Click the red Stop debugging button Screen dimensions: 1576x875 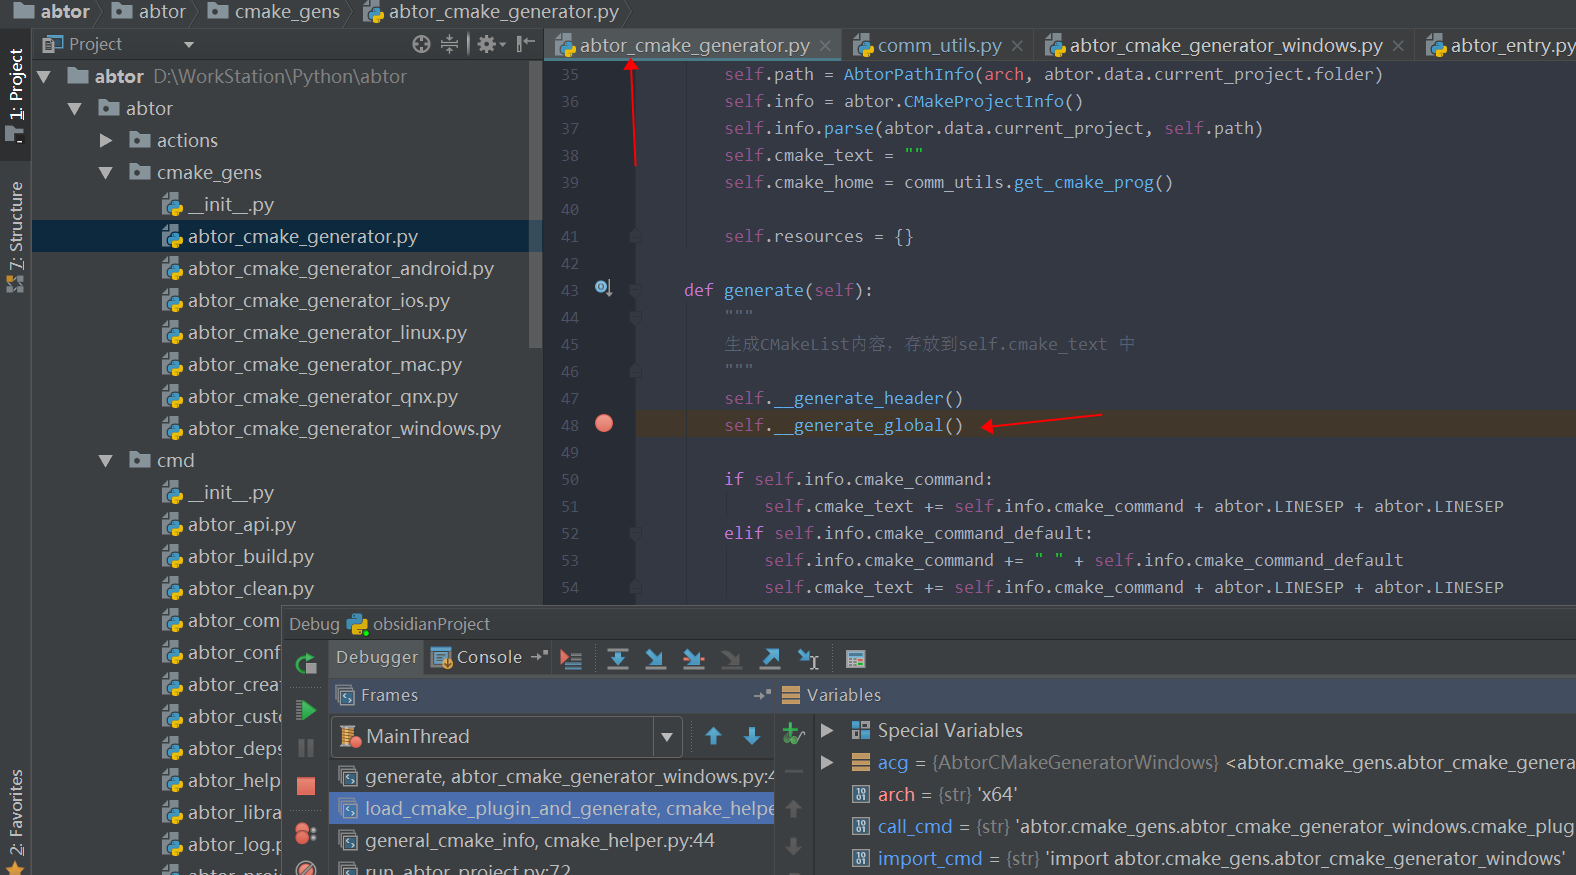tap(306, 786)
